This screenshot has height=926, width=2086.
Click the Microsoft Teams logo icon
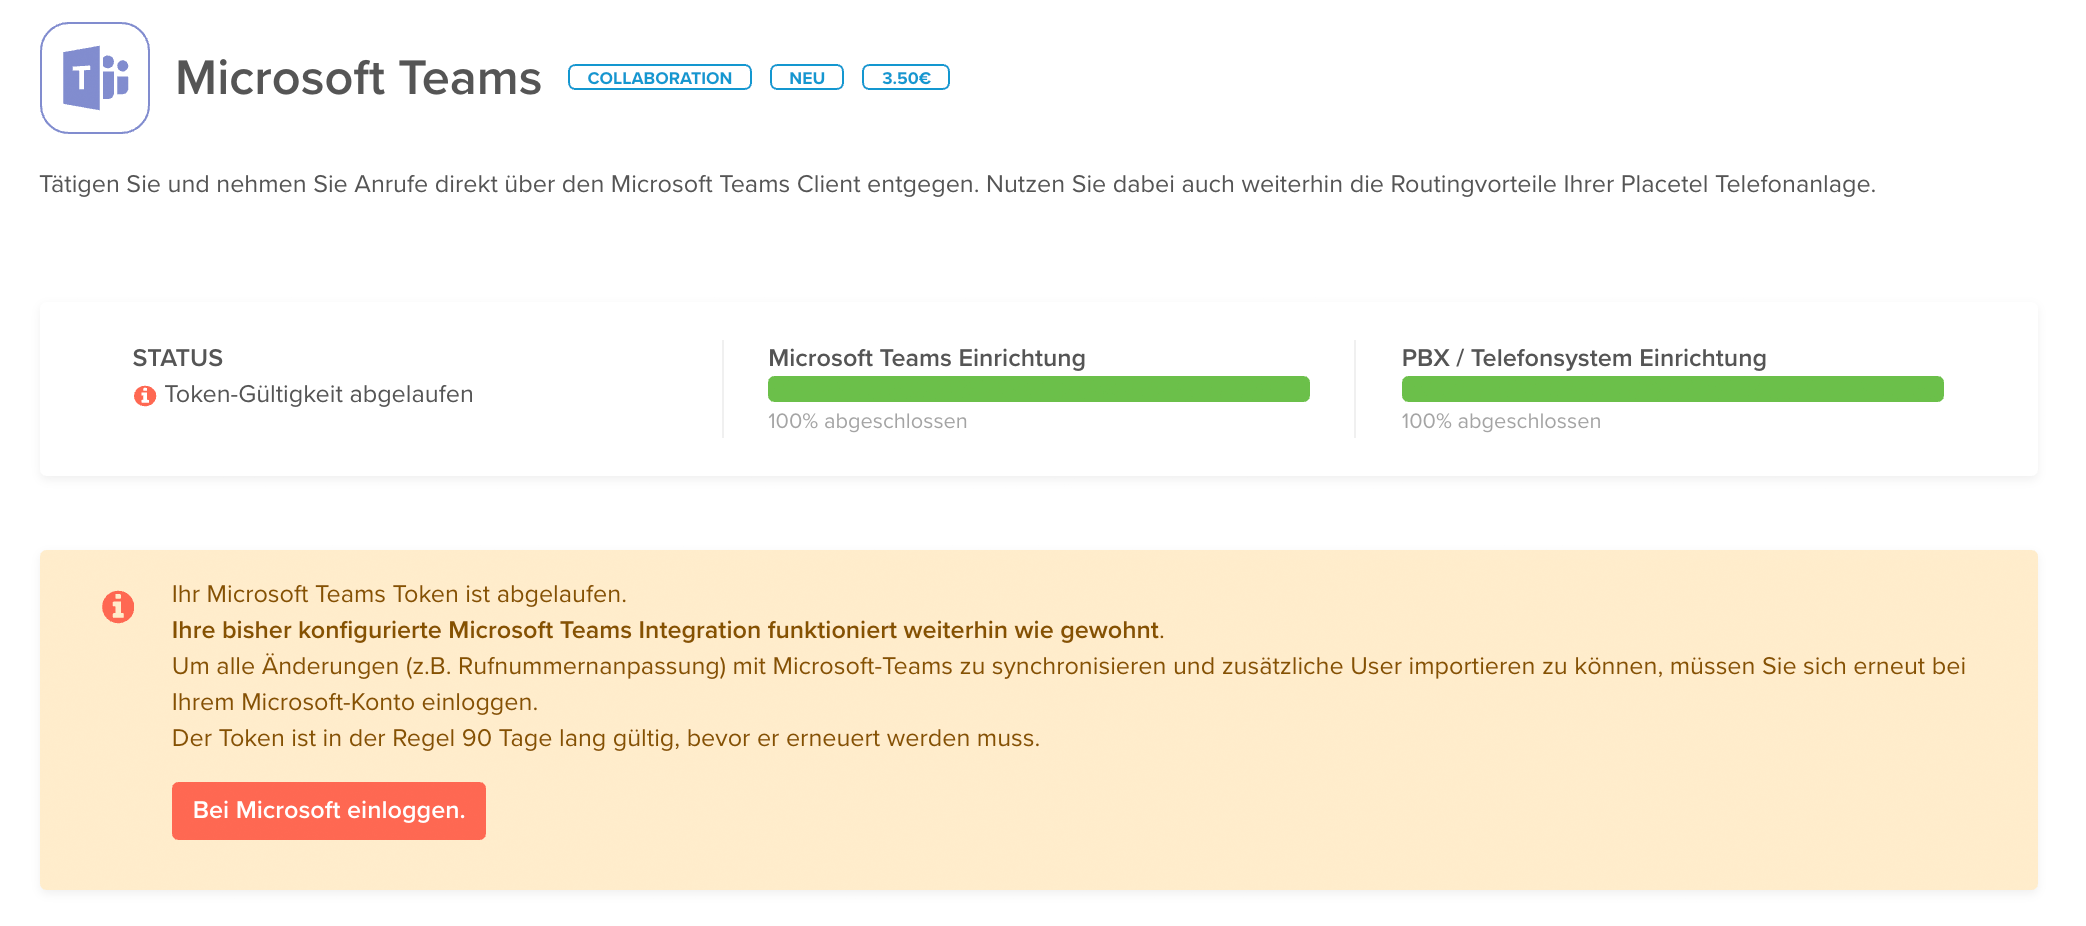pyautogui.click(x=95, y=78)
